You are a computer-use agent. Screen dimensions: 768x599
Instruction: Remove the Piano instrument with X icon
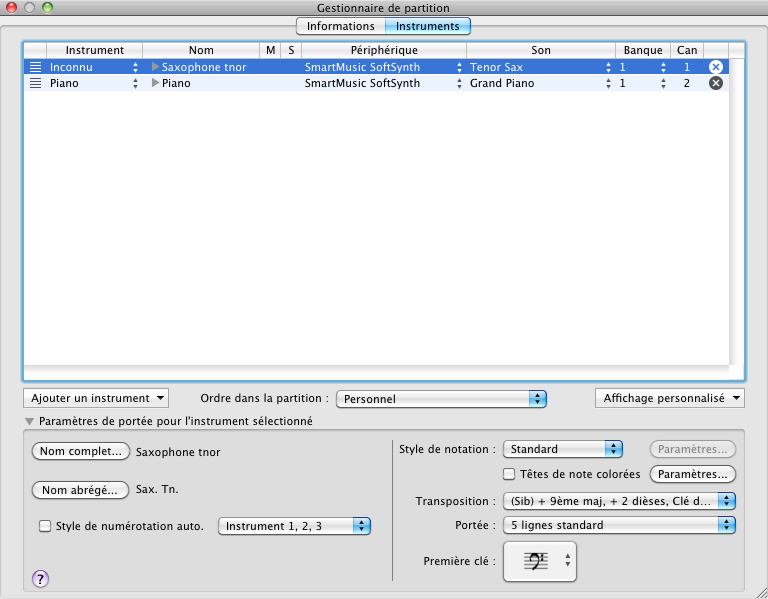point(715,84)
